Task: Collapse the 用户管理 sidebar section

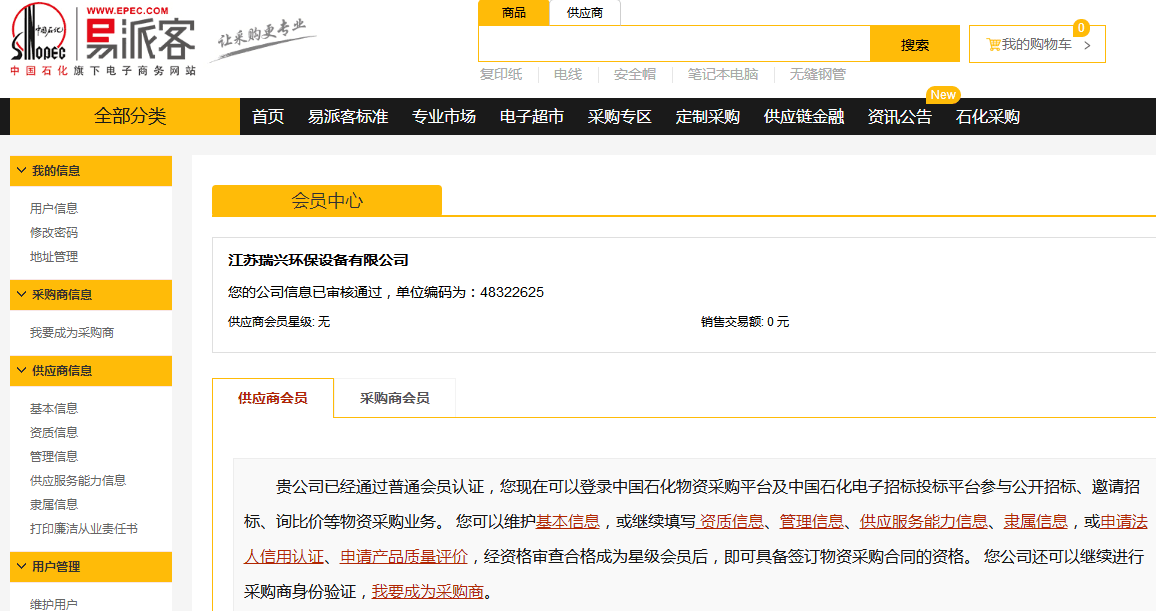Action: coord(21,567)
